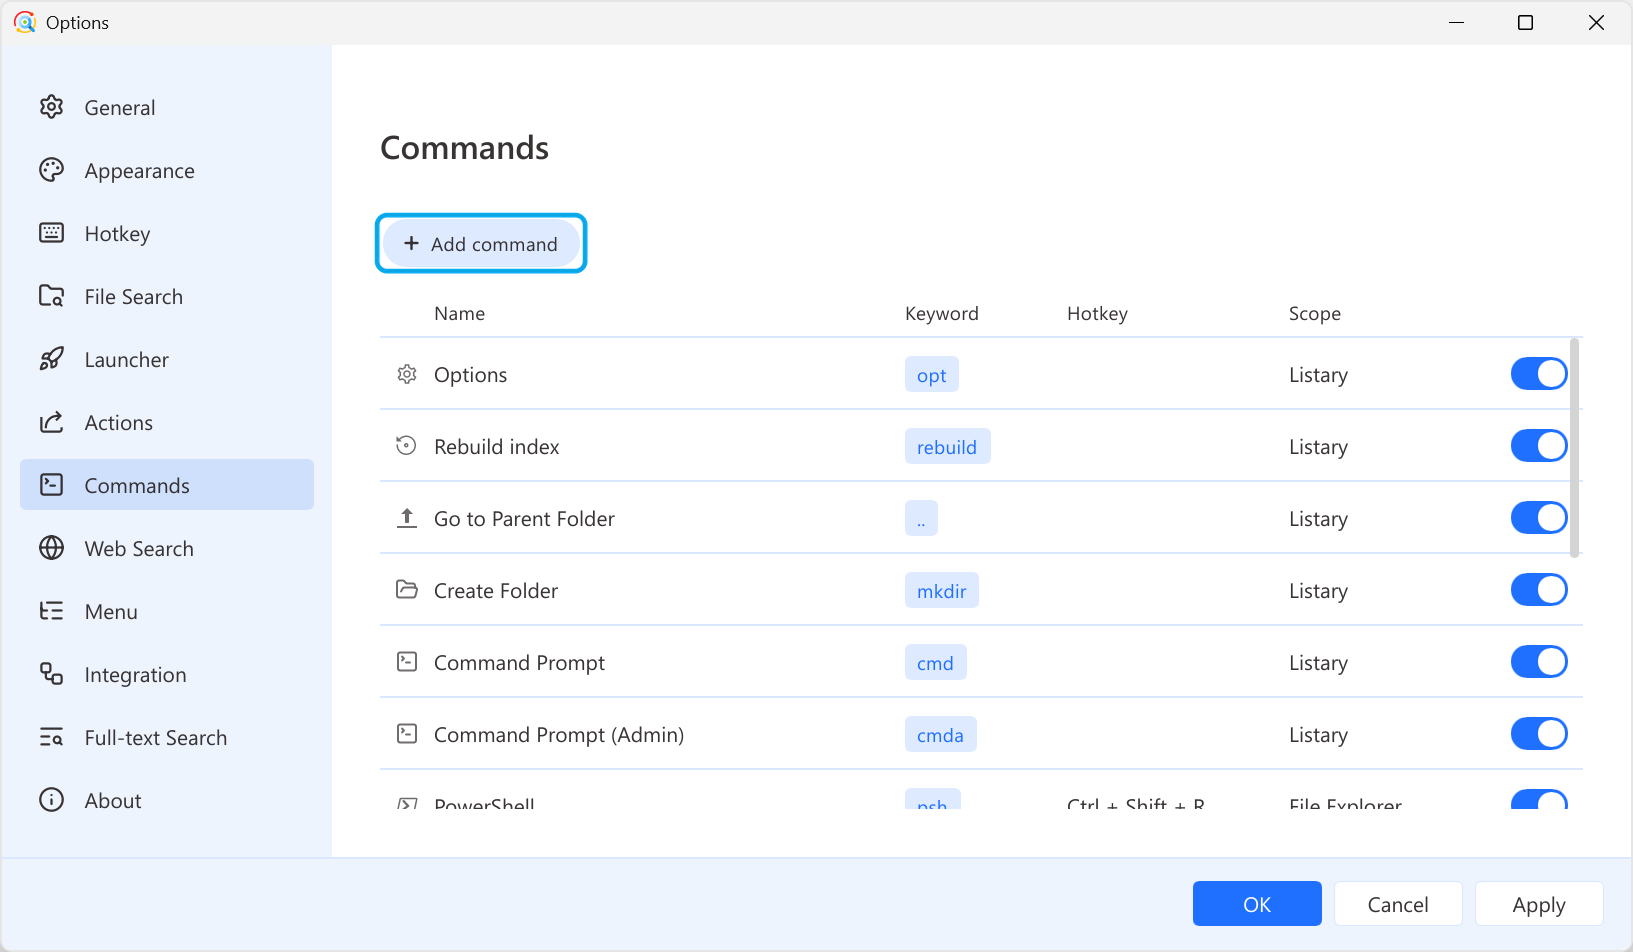Click Apply to save changes
This screenshot has height=952, width=1633.
click(x=1539, y=904)
